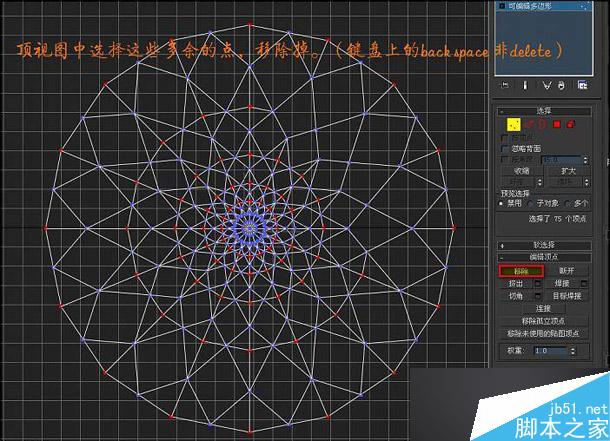
Task: Click the Pin Stack icon
Action: point(505,85)
